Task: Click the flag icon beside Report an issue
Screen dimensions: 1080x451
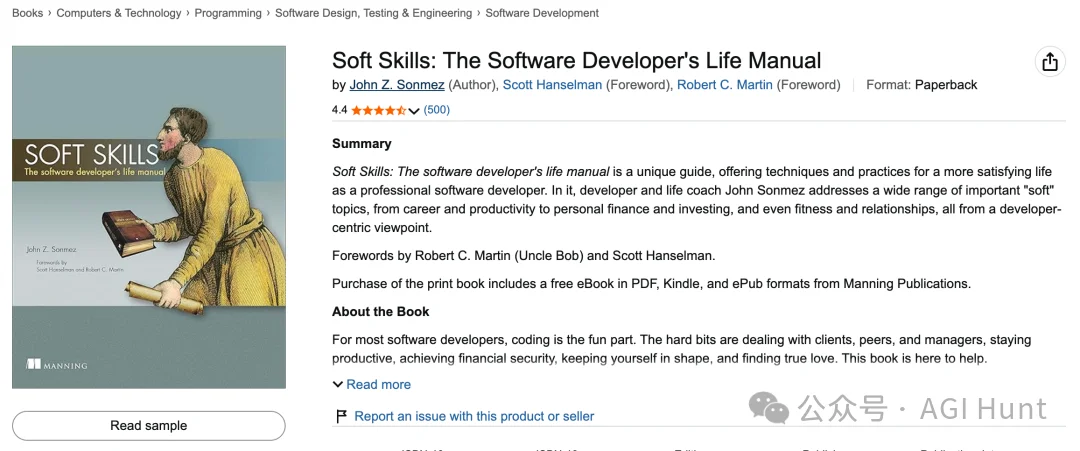Action: pyautogui.click(x=341, y=416)
